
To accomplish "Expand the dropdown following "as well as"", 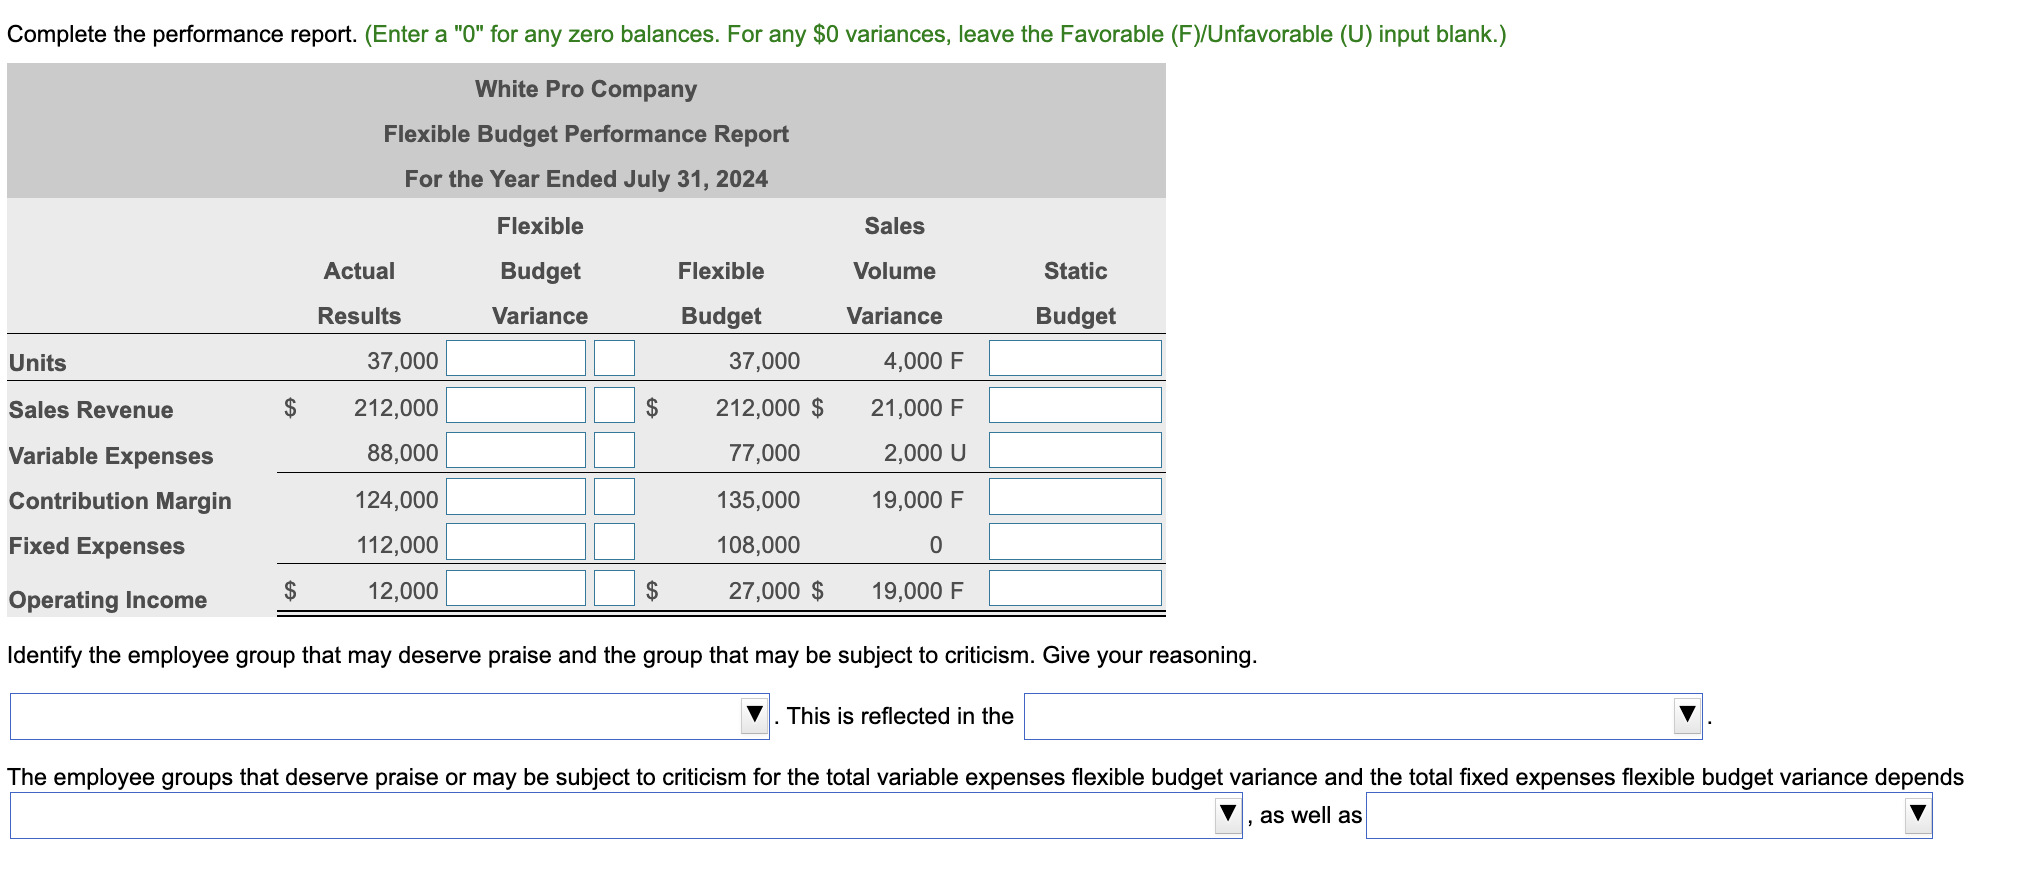I will [1649, 816].
